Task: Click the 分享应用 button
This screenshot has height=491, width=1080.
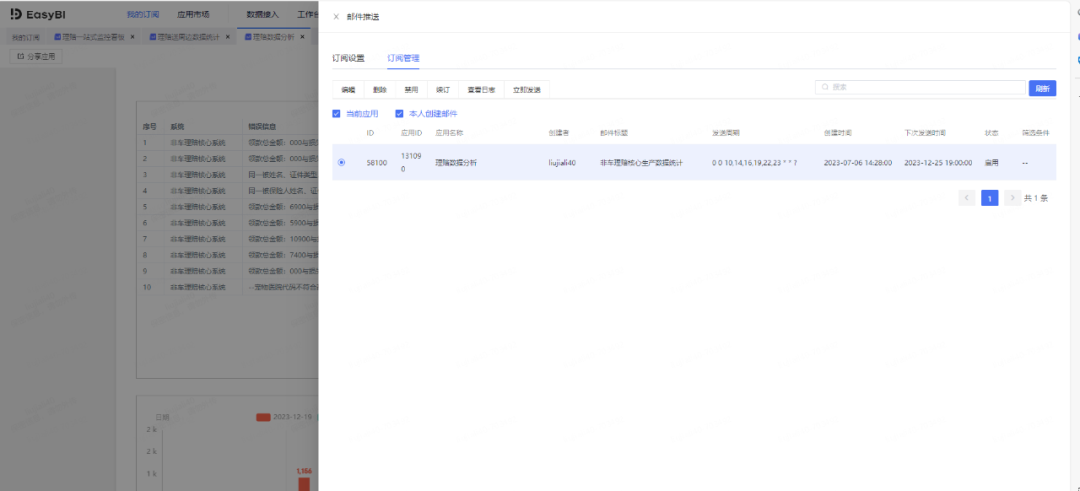Action: (36, 56)
